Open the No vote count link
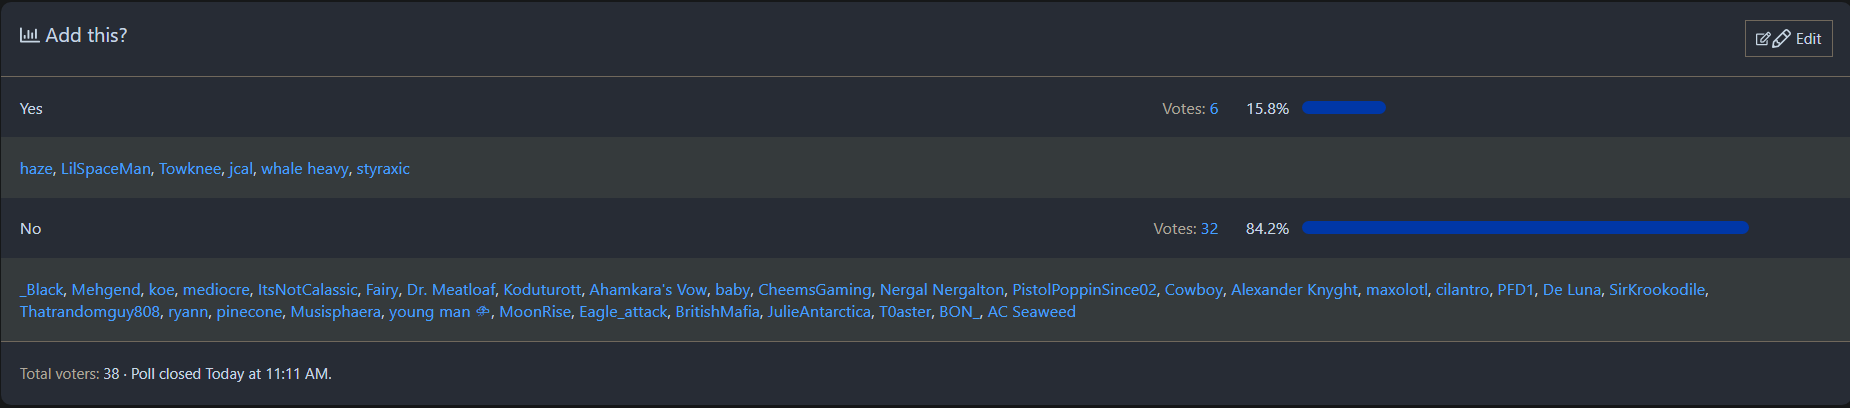1850x408 pixels. 1209,229
